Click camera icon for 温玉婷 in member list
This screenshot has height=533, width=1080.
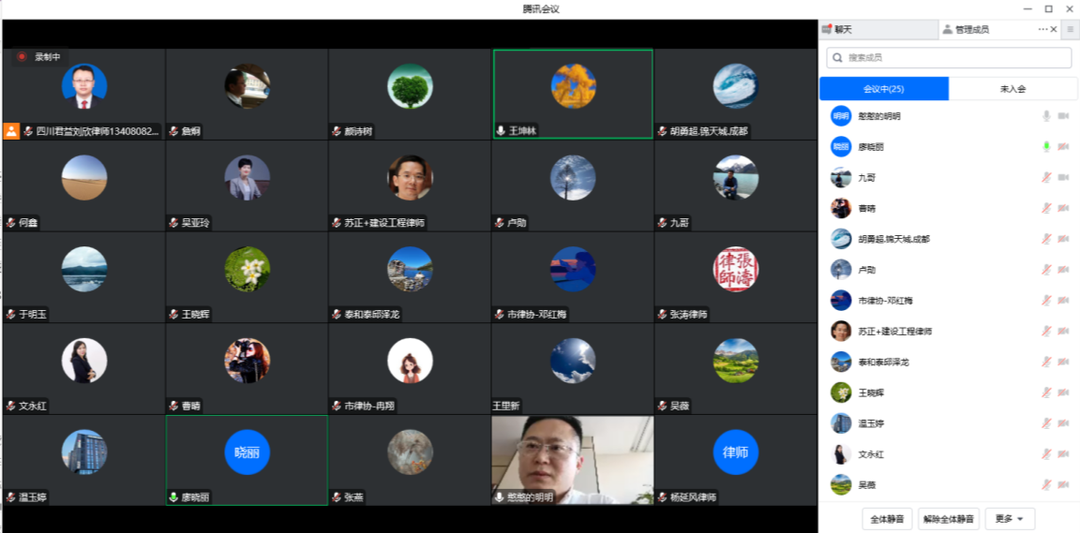[x=1063, y=424]
